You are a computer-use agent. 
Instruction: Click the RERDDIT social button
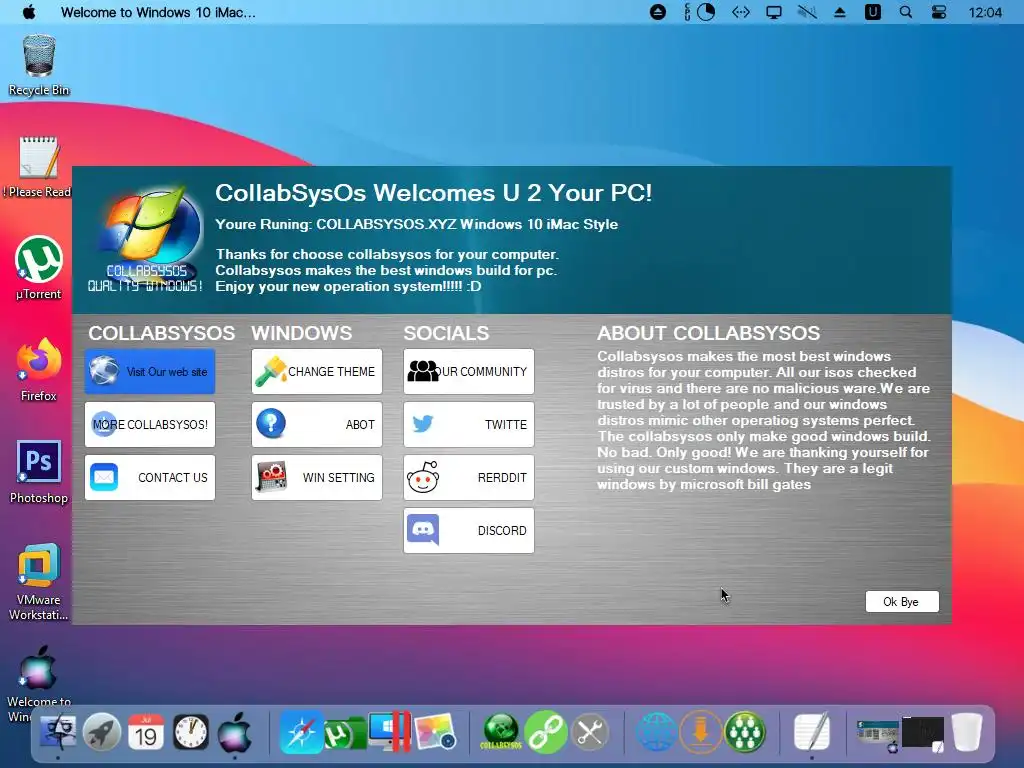point(469,477)
